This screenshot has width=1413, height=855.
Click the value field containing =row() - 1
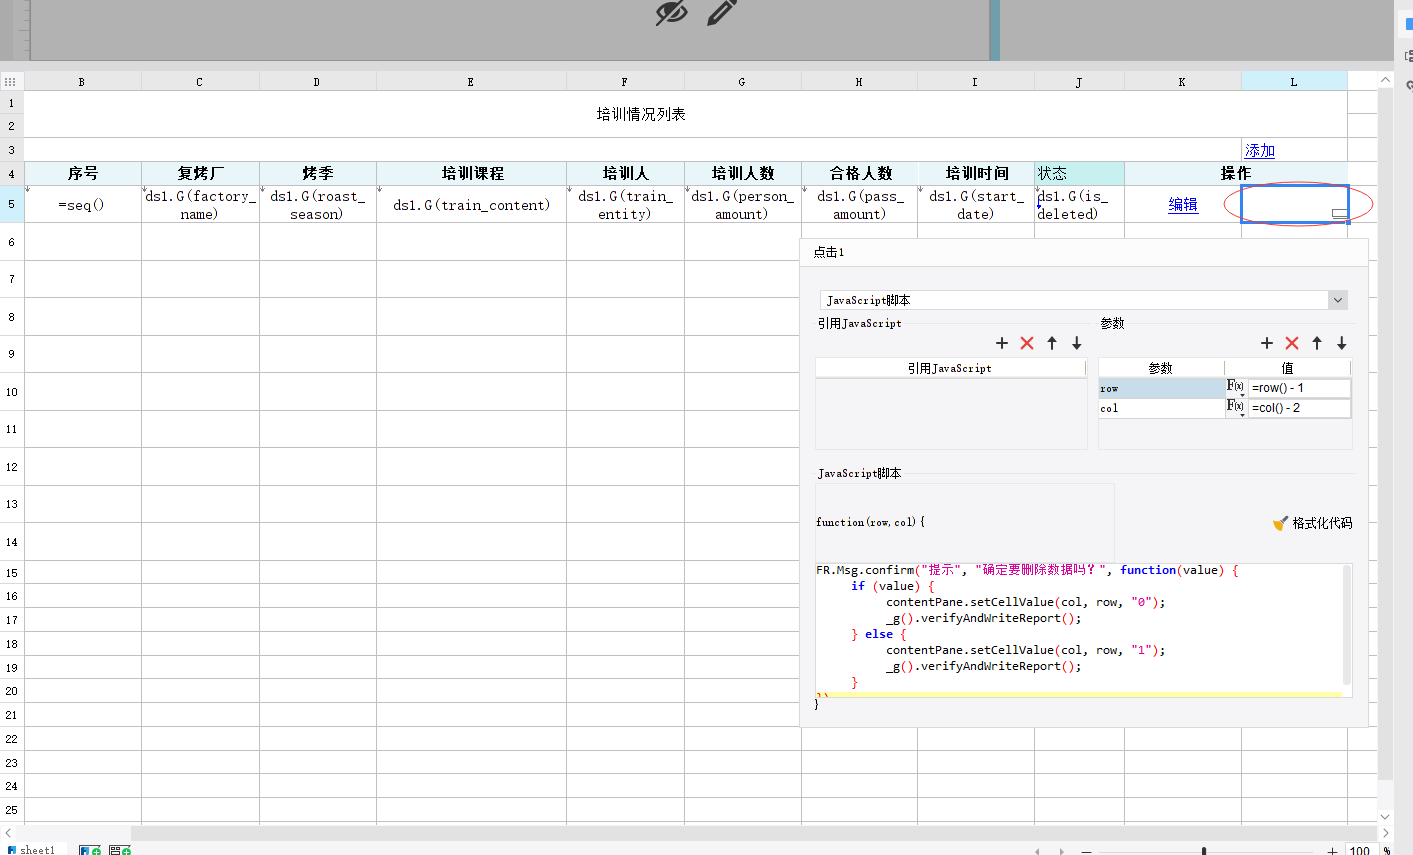(1300, 388)
